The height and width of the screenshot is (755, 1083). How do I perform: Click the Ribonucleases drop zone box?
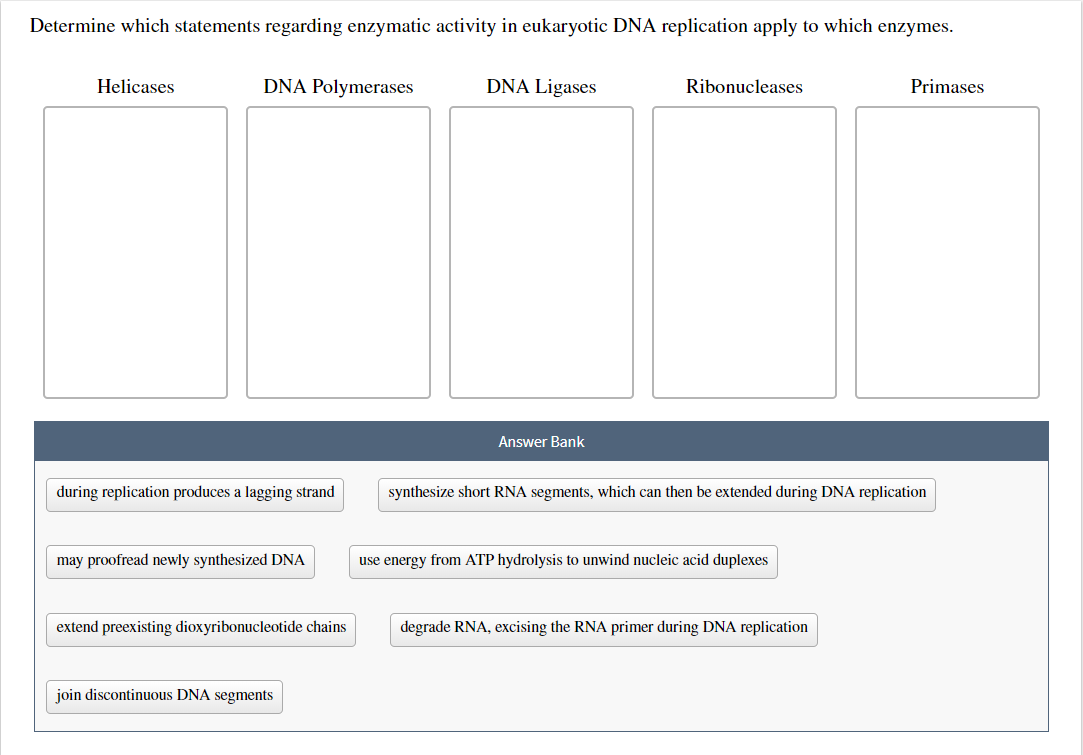[x=744, y=250]
